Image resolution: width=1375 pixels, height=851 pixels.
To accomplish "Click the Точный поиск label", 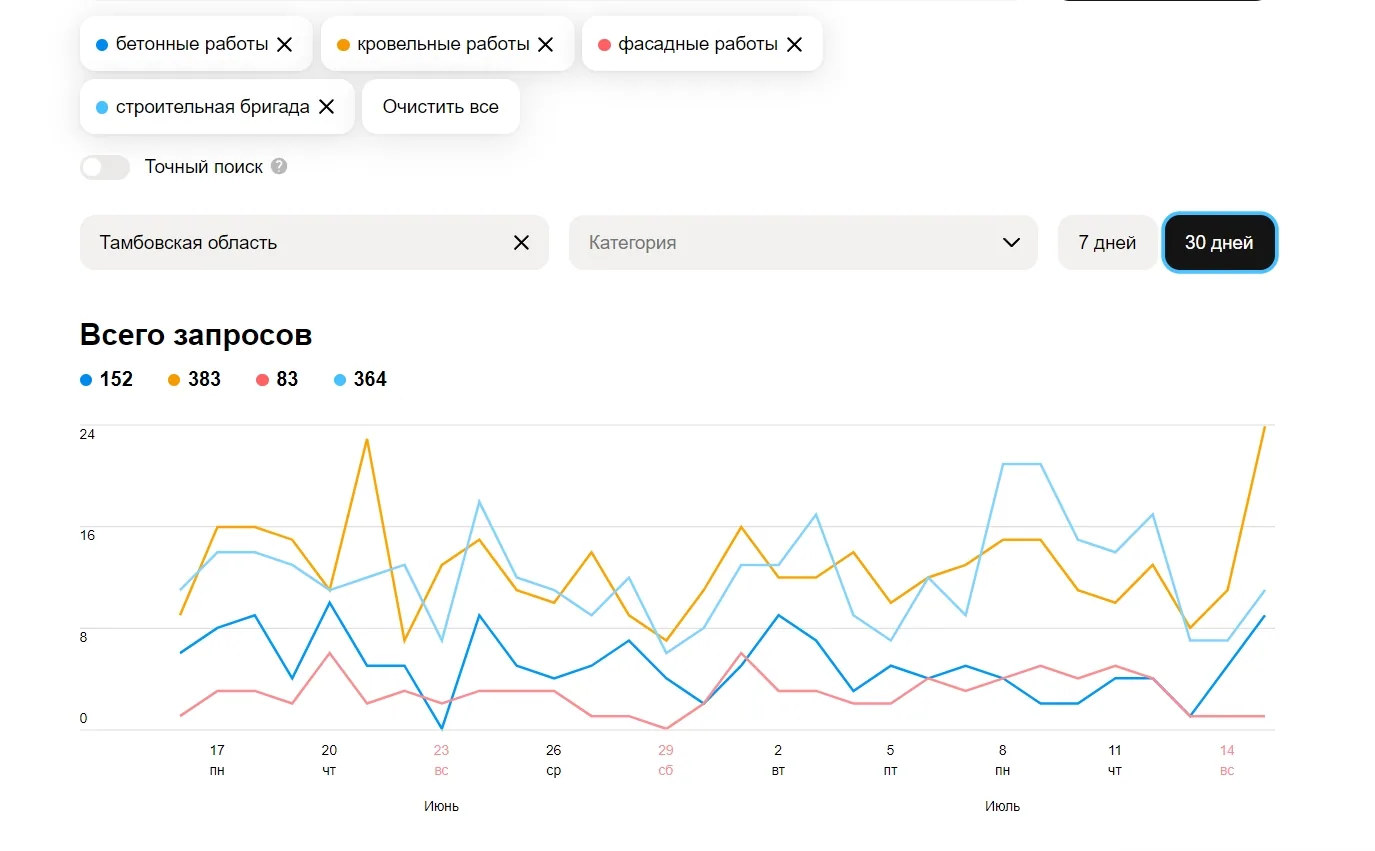I will 204,167.
